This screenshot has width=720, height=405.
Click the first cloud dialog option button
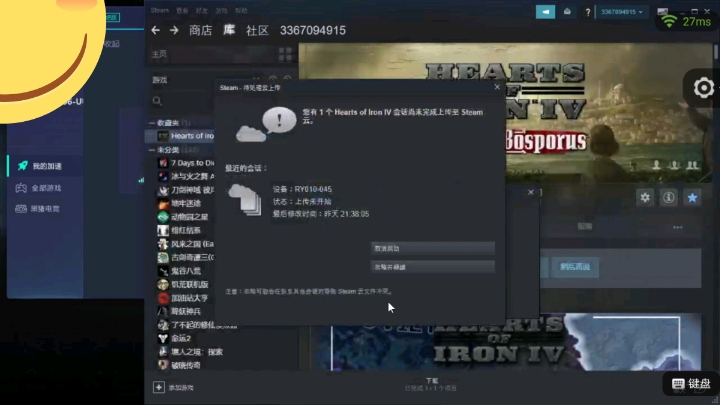coord(433,248)
